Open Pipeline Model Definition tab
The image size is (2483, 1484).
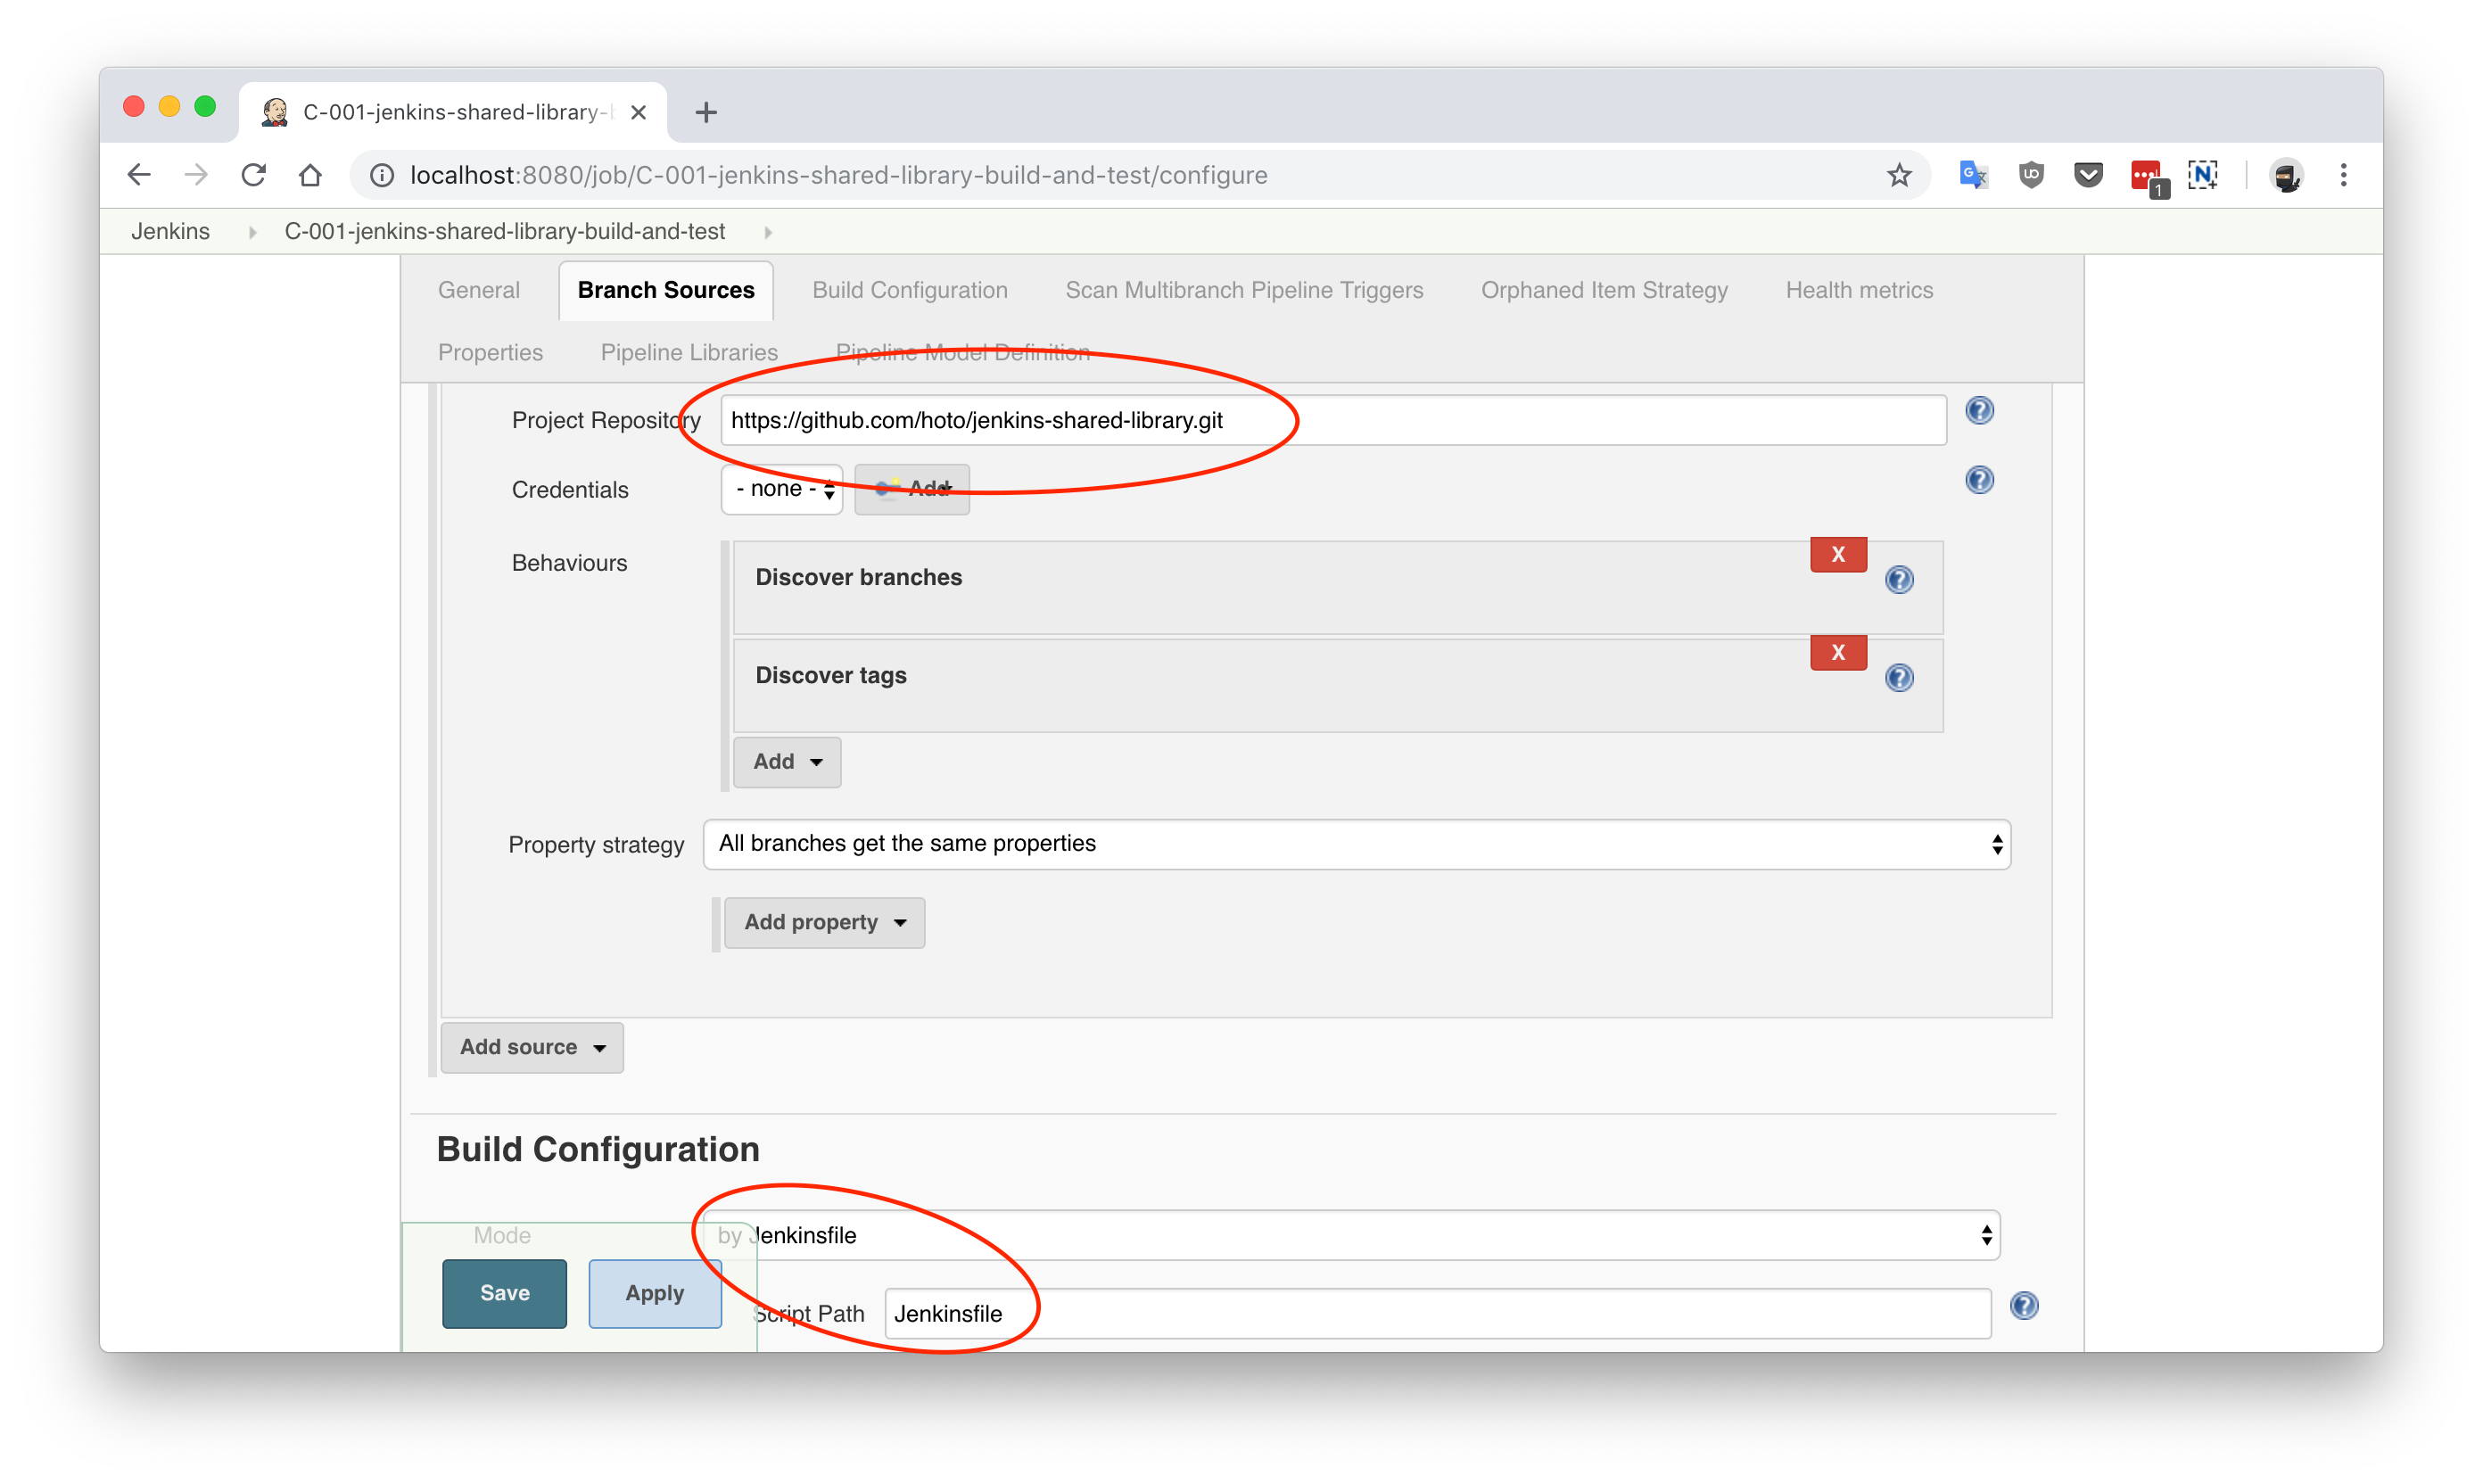[962, 353]
